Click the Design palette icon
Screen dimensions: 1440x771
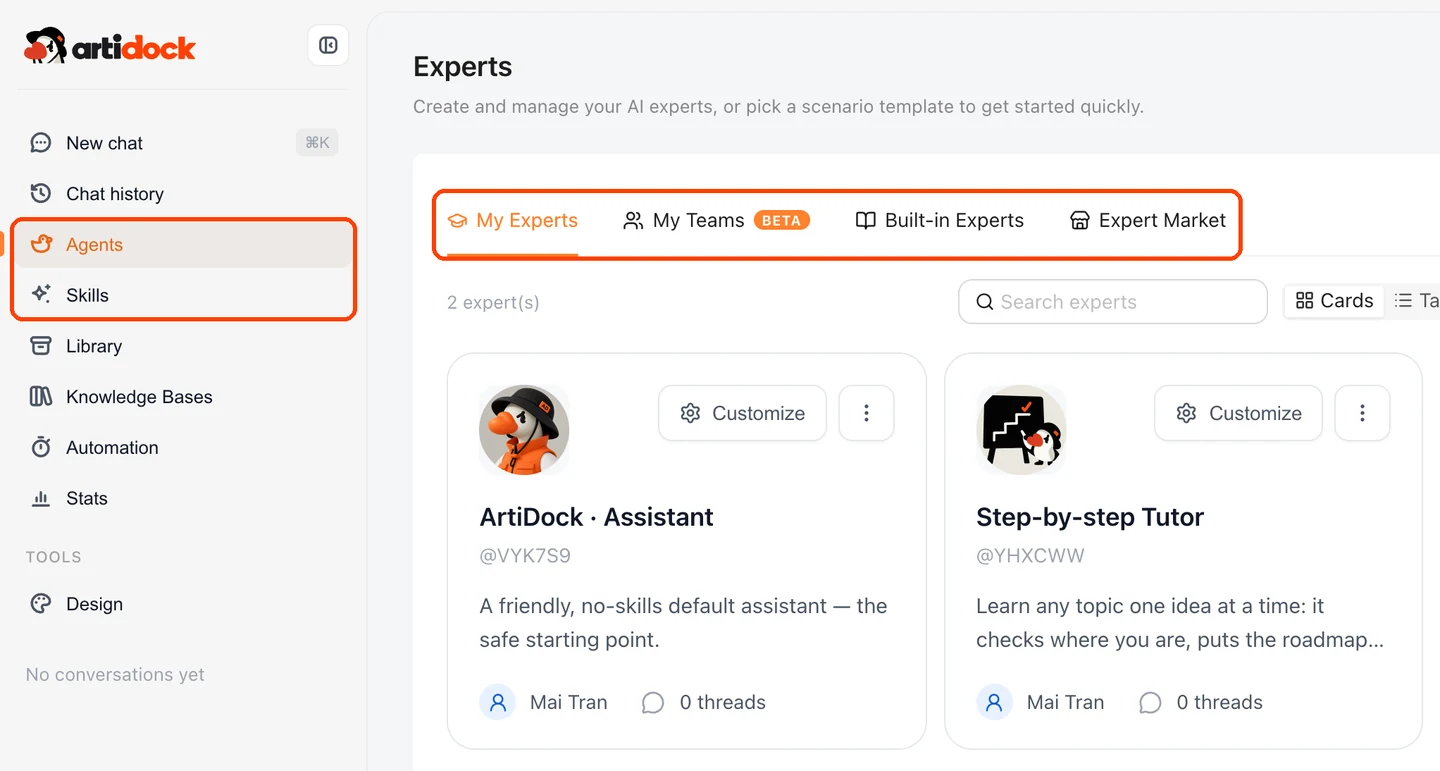point(41,604)
